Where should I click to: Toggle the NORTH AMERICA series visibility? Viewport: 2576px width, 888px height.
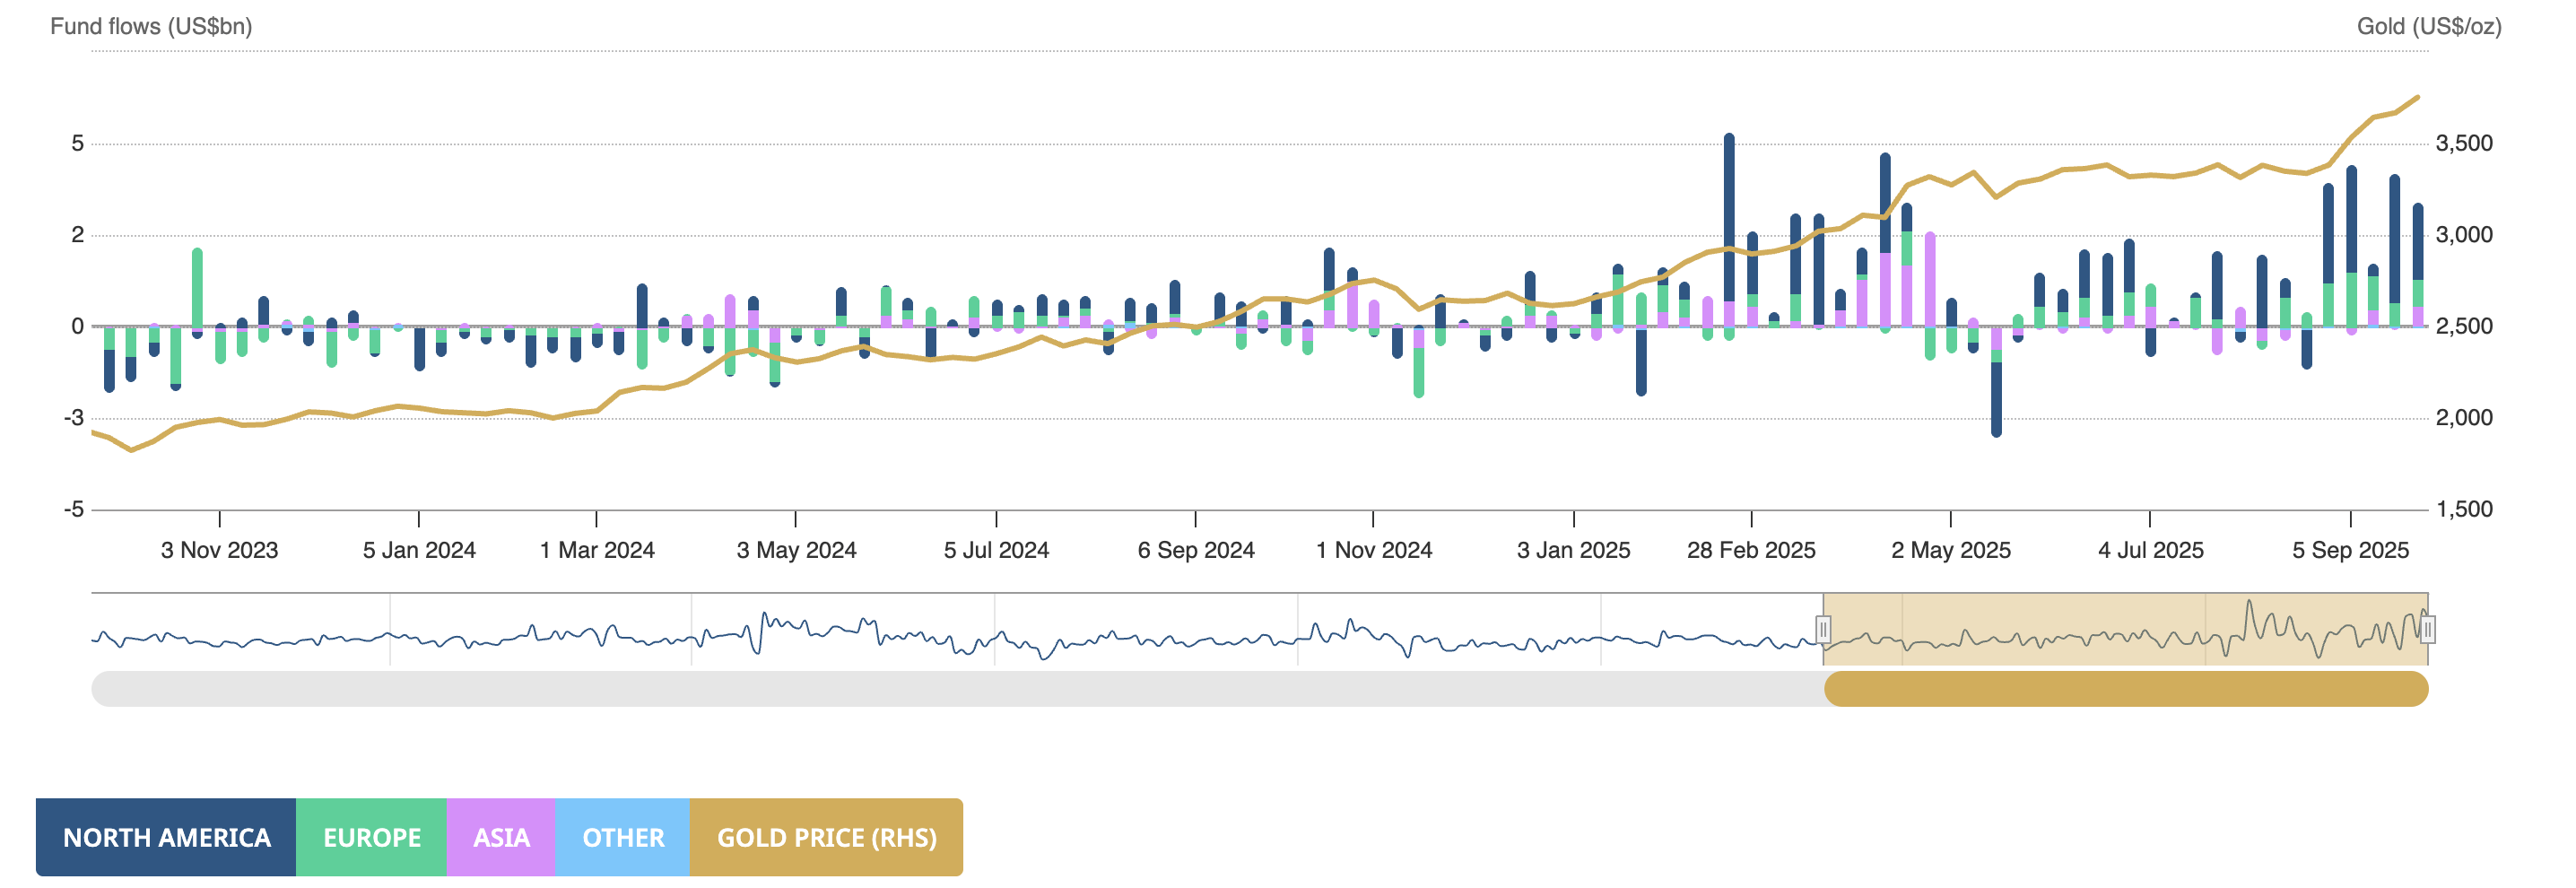point(165,838)
